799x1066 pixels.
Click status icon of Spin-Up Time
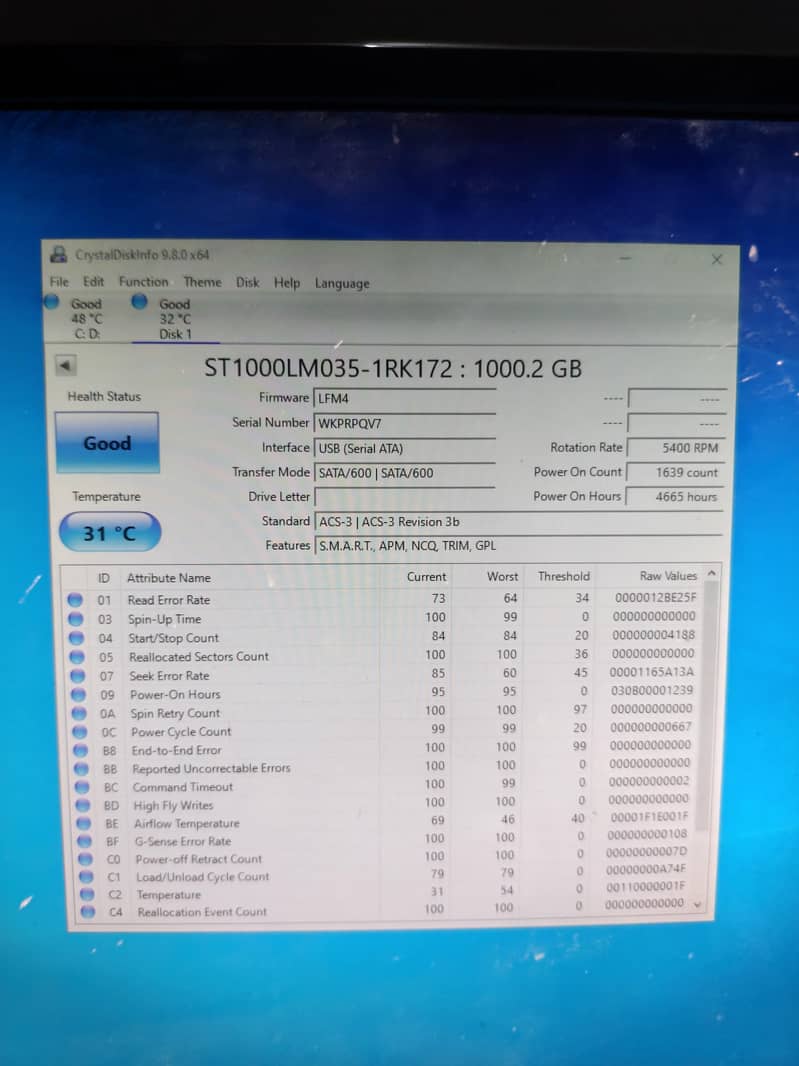coord(75,619)
